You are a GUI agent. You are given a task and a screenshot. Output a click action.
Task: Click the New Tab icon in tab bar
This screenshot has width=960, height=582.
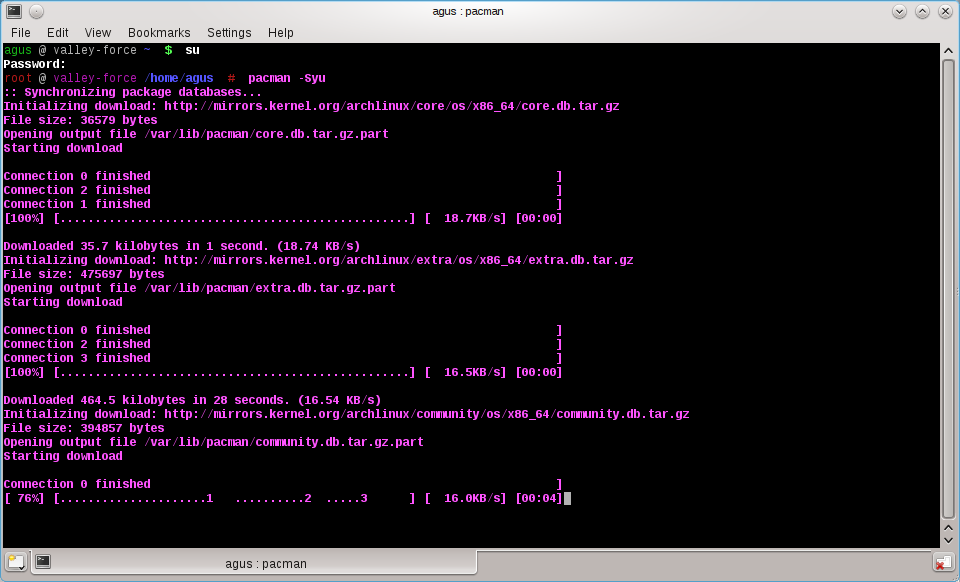16,562
